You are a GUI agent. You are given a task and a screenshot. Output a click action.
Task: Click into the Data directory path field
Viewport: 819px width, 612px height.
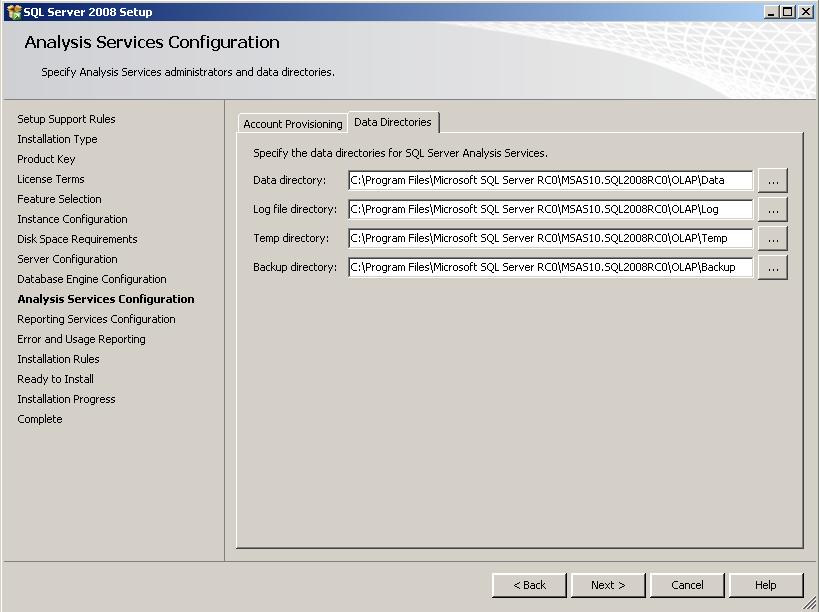(551, 180)
